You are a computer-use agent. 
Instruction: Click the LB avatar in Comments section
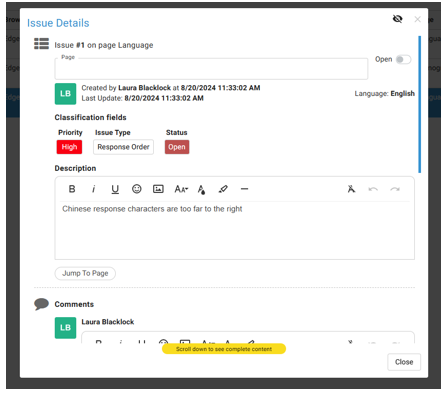point(65,328)
